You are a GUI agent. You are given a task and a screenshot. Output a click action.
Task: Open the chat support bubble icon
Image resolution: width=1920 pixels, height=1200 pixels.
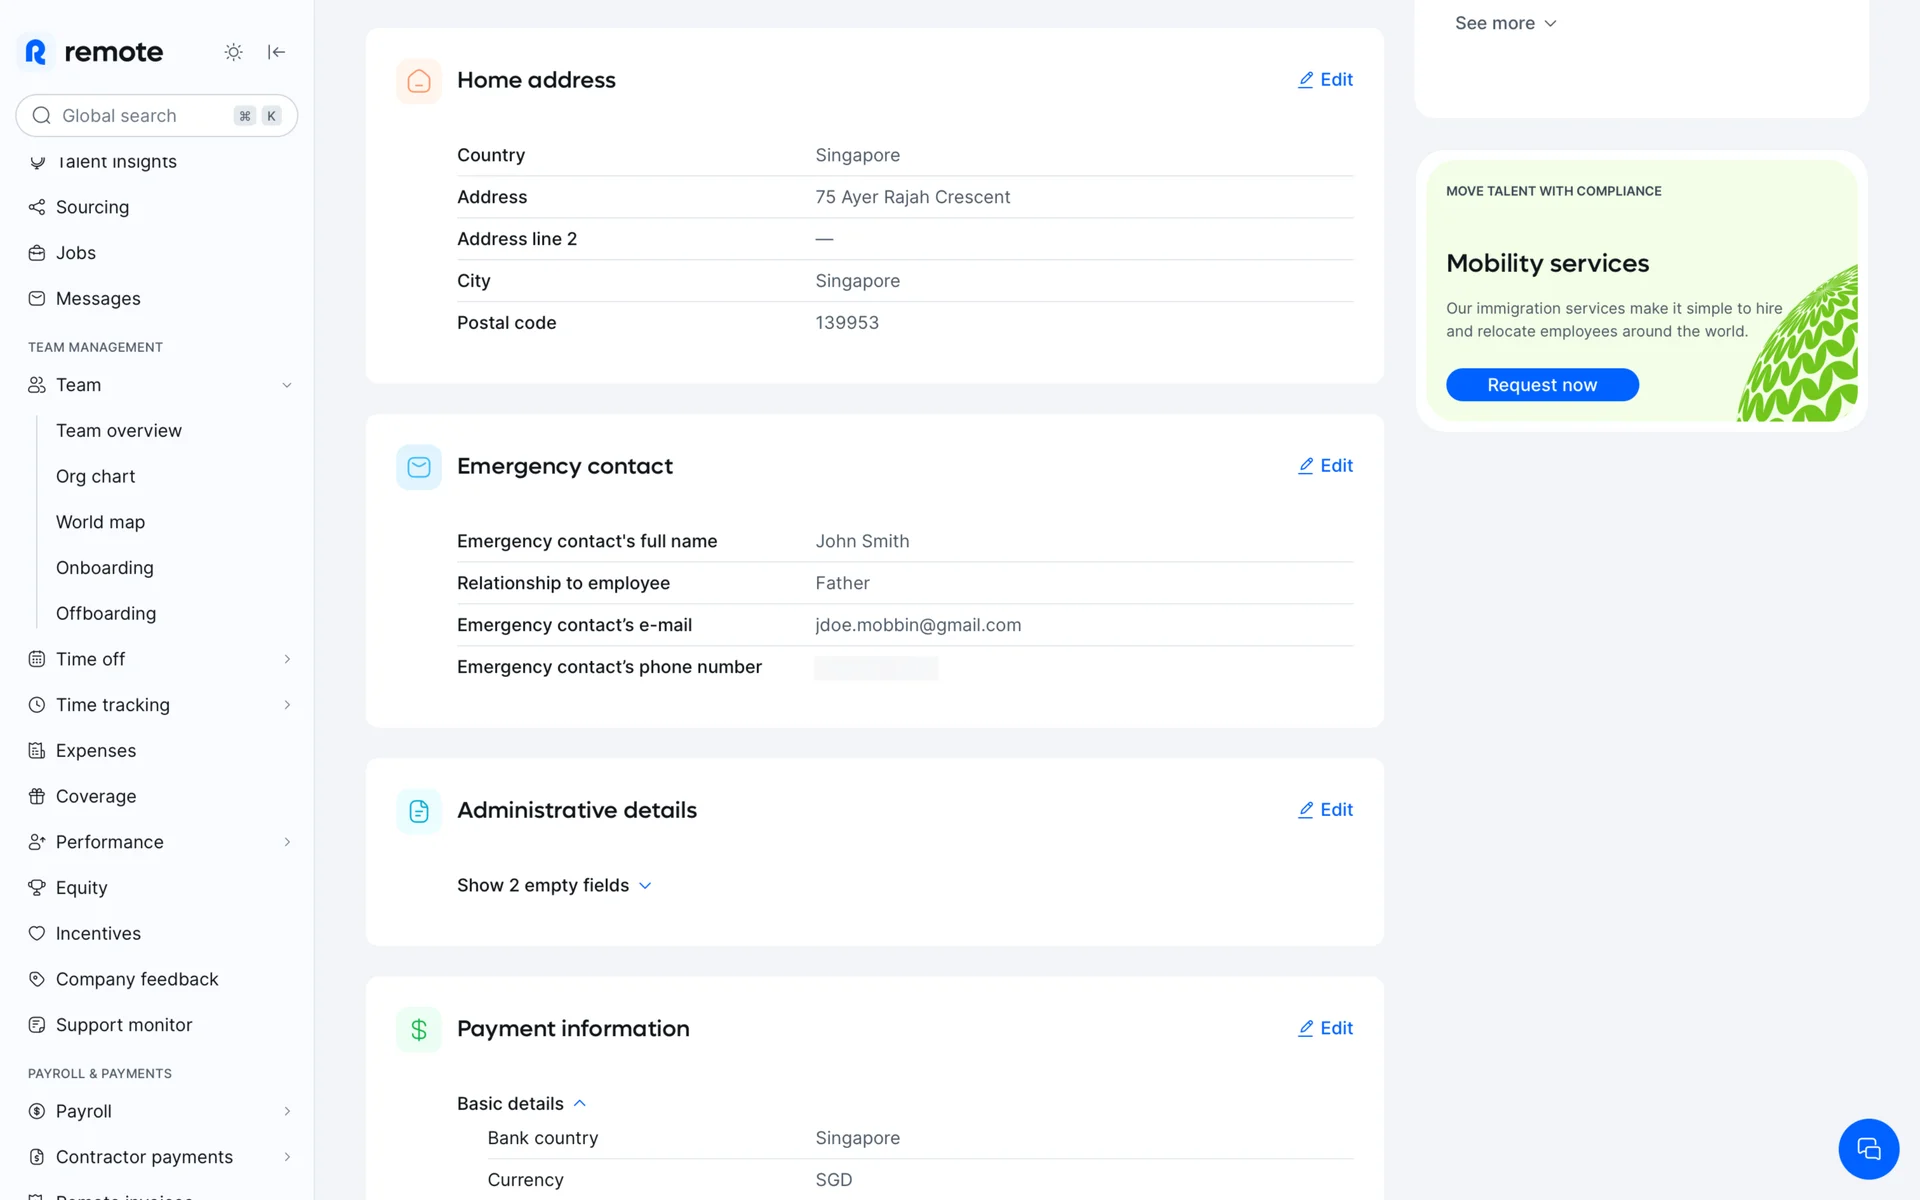[x=1867, y=1149]
